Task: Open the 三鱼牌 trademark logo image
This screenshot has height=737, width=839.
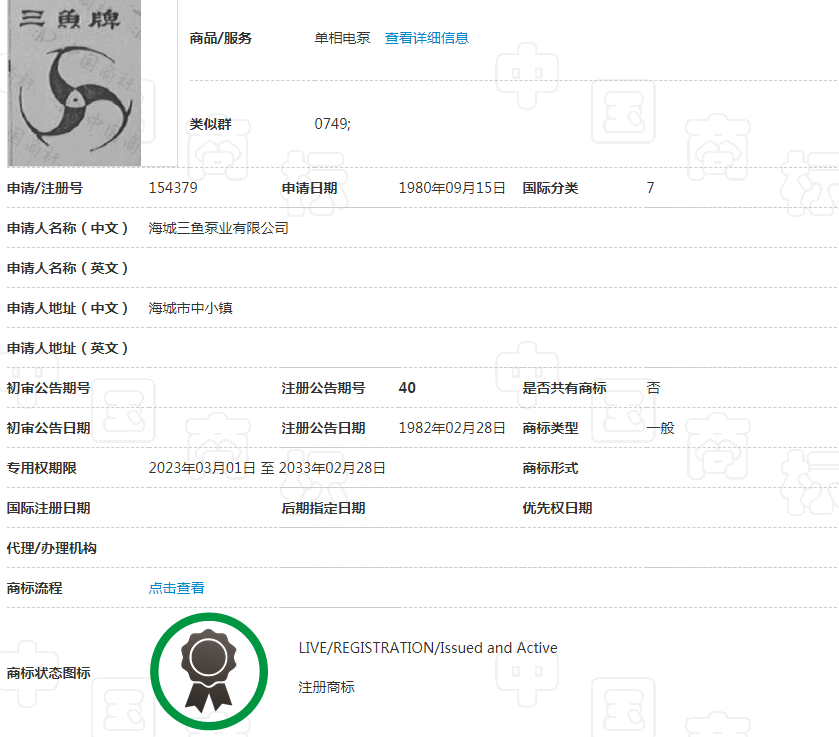Action: [74, 83]
